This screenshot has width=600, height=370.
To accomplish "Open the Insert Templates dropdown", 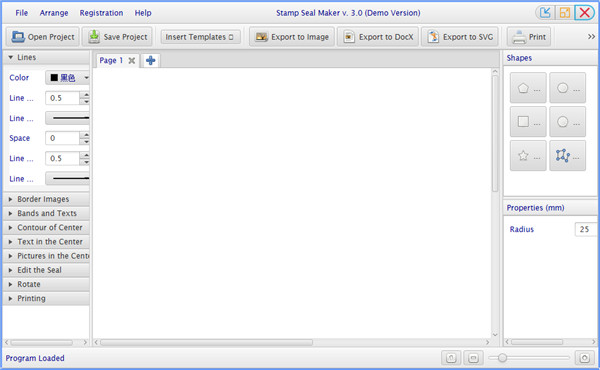I will click(x=201, y=37).
